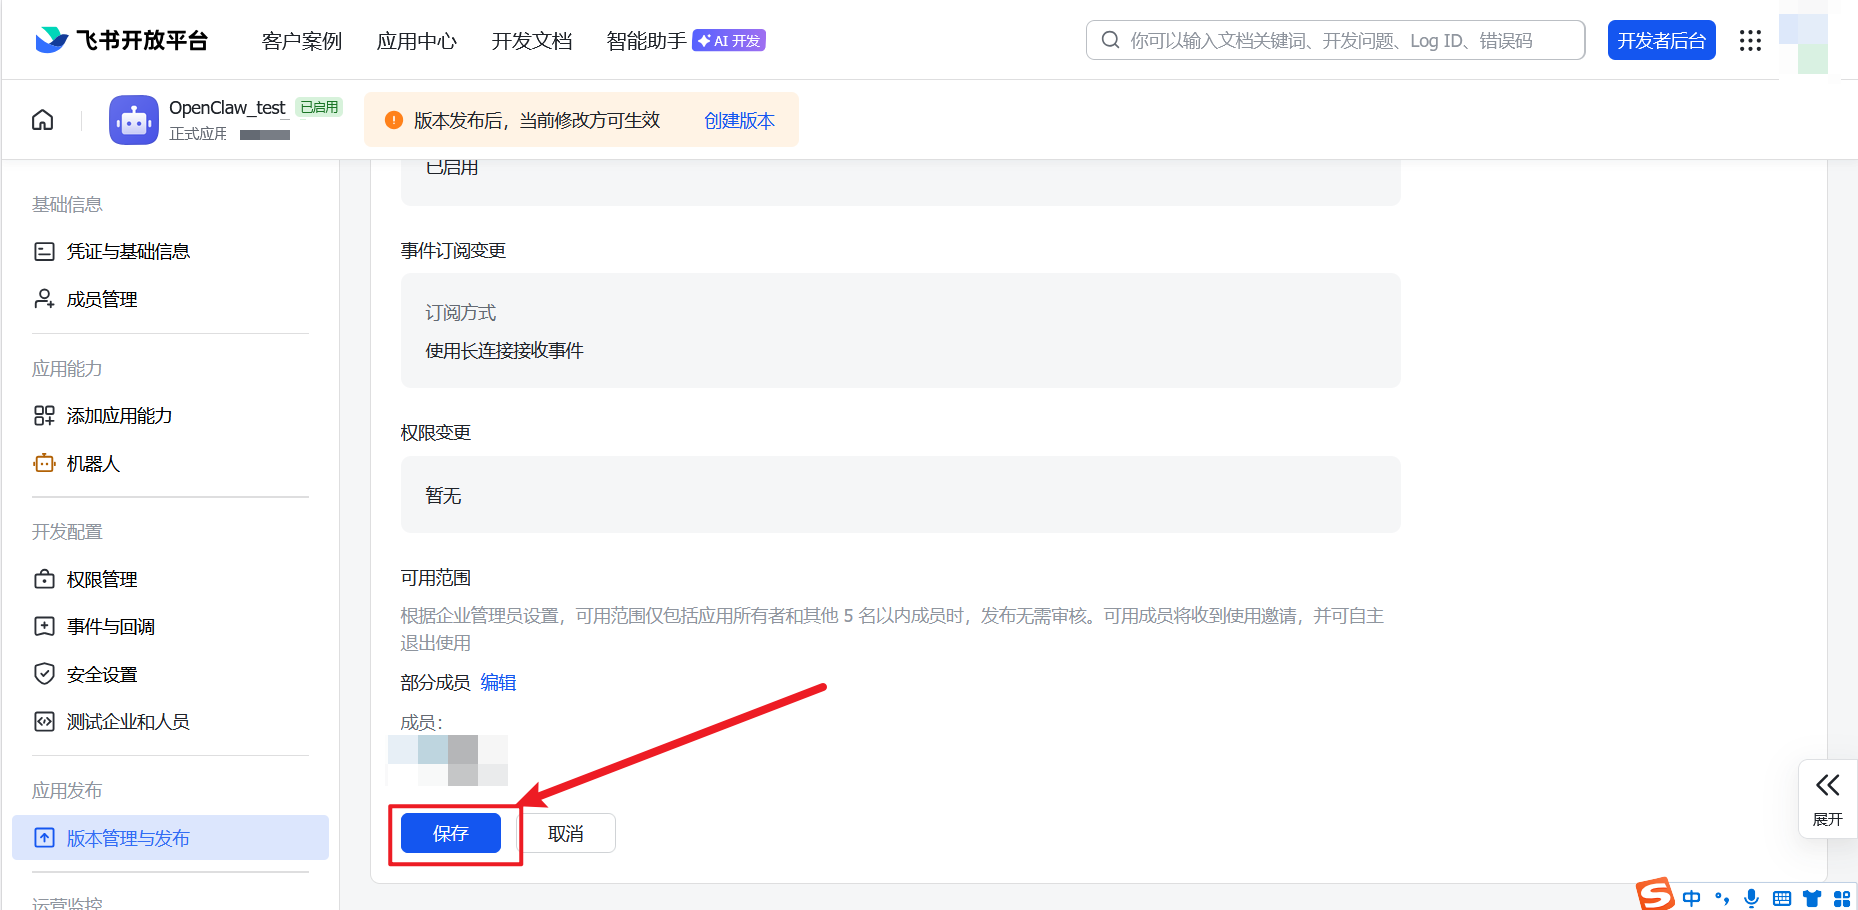Select 测试企业和人员 in the sidebar
The height and width of the screenshot is (910, 1858).
(127, 721)
